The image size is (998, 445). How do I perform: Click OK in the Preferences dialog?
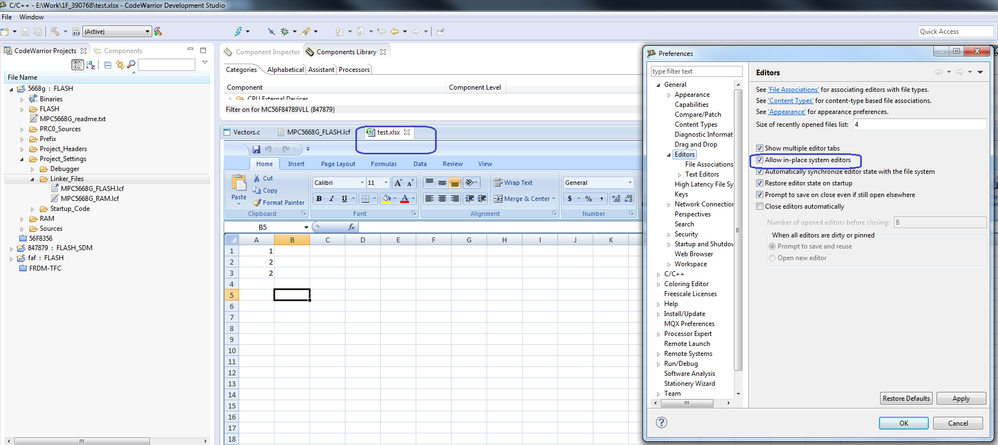point(904,423)
